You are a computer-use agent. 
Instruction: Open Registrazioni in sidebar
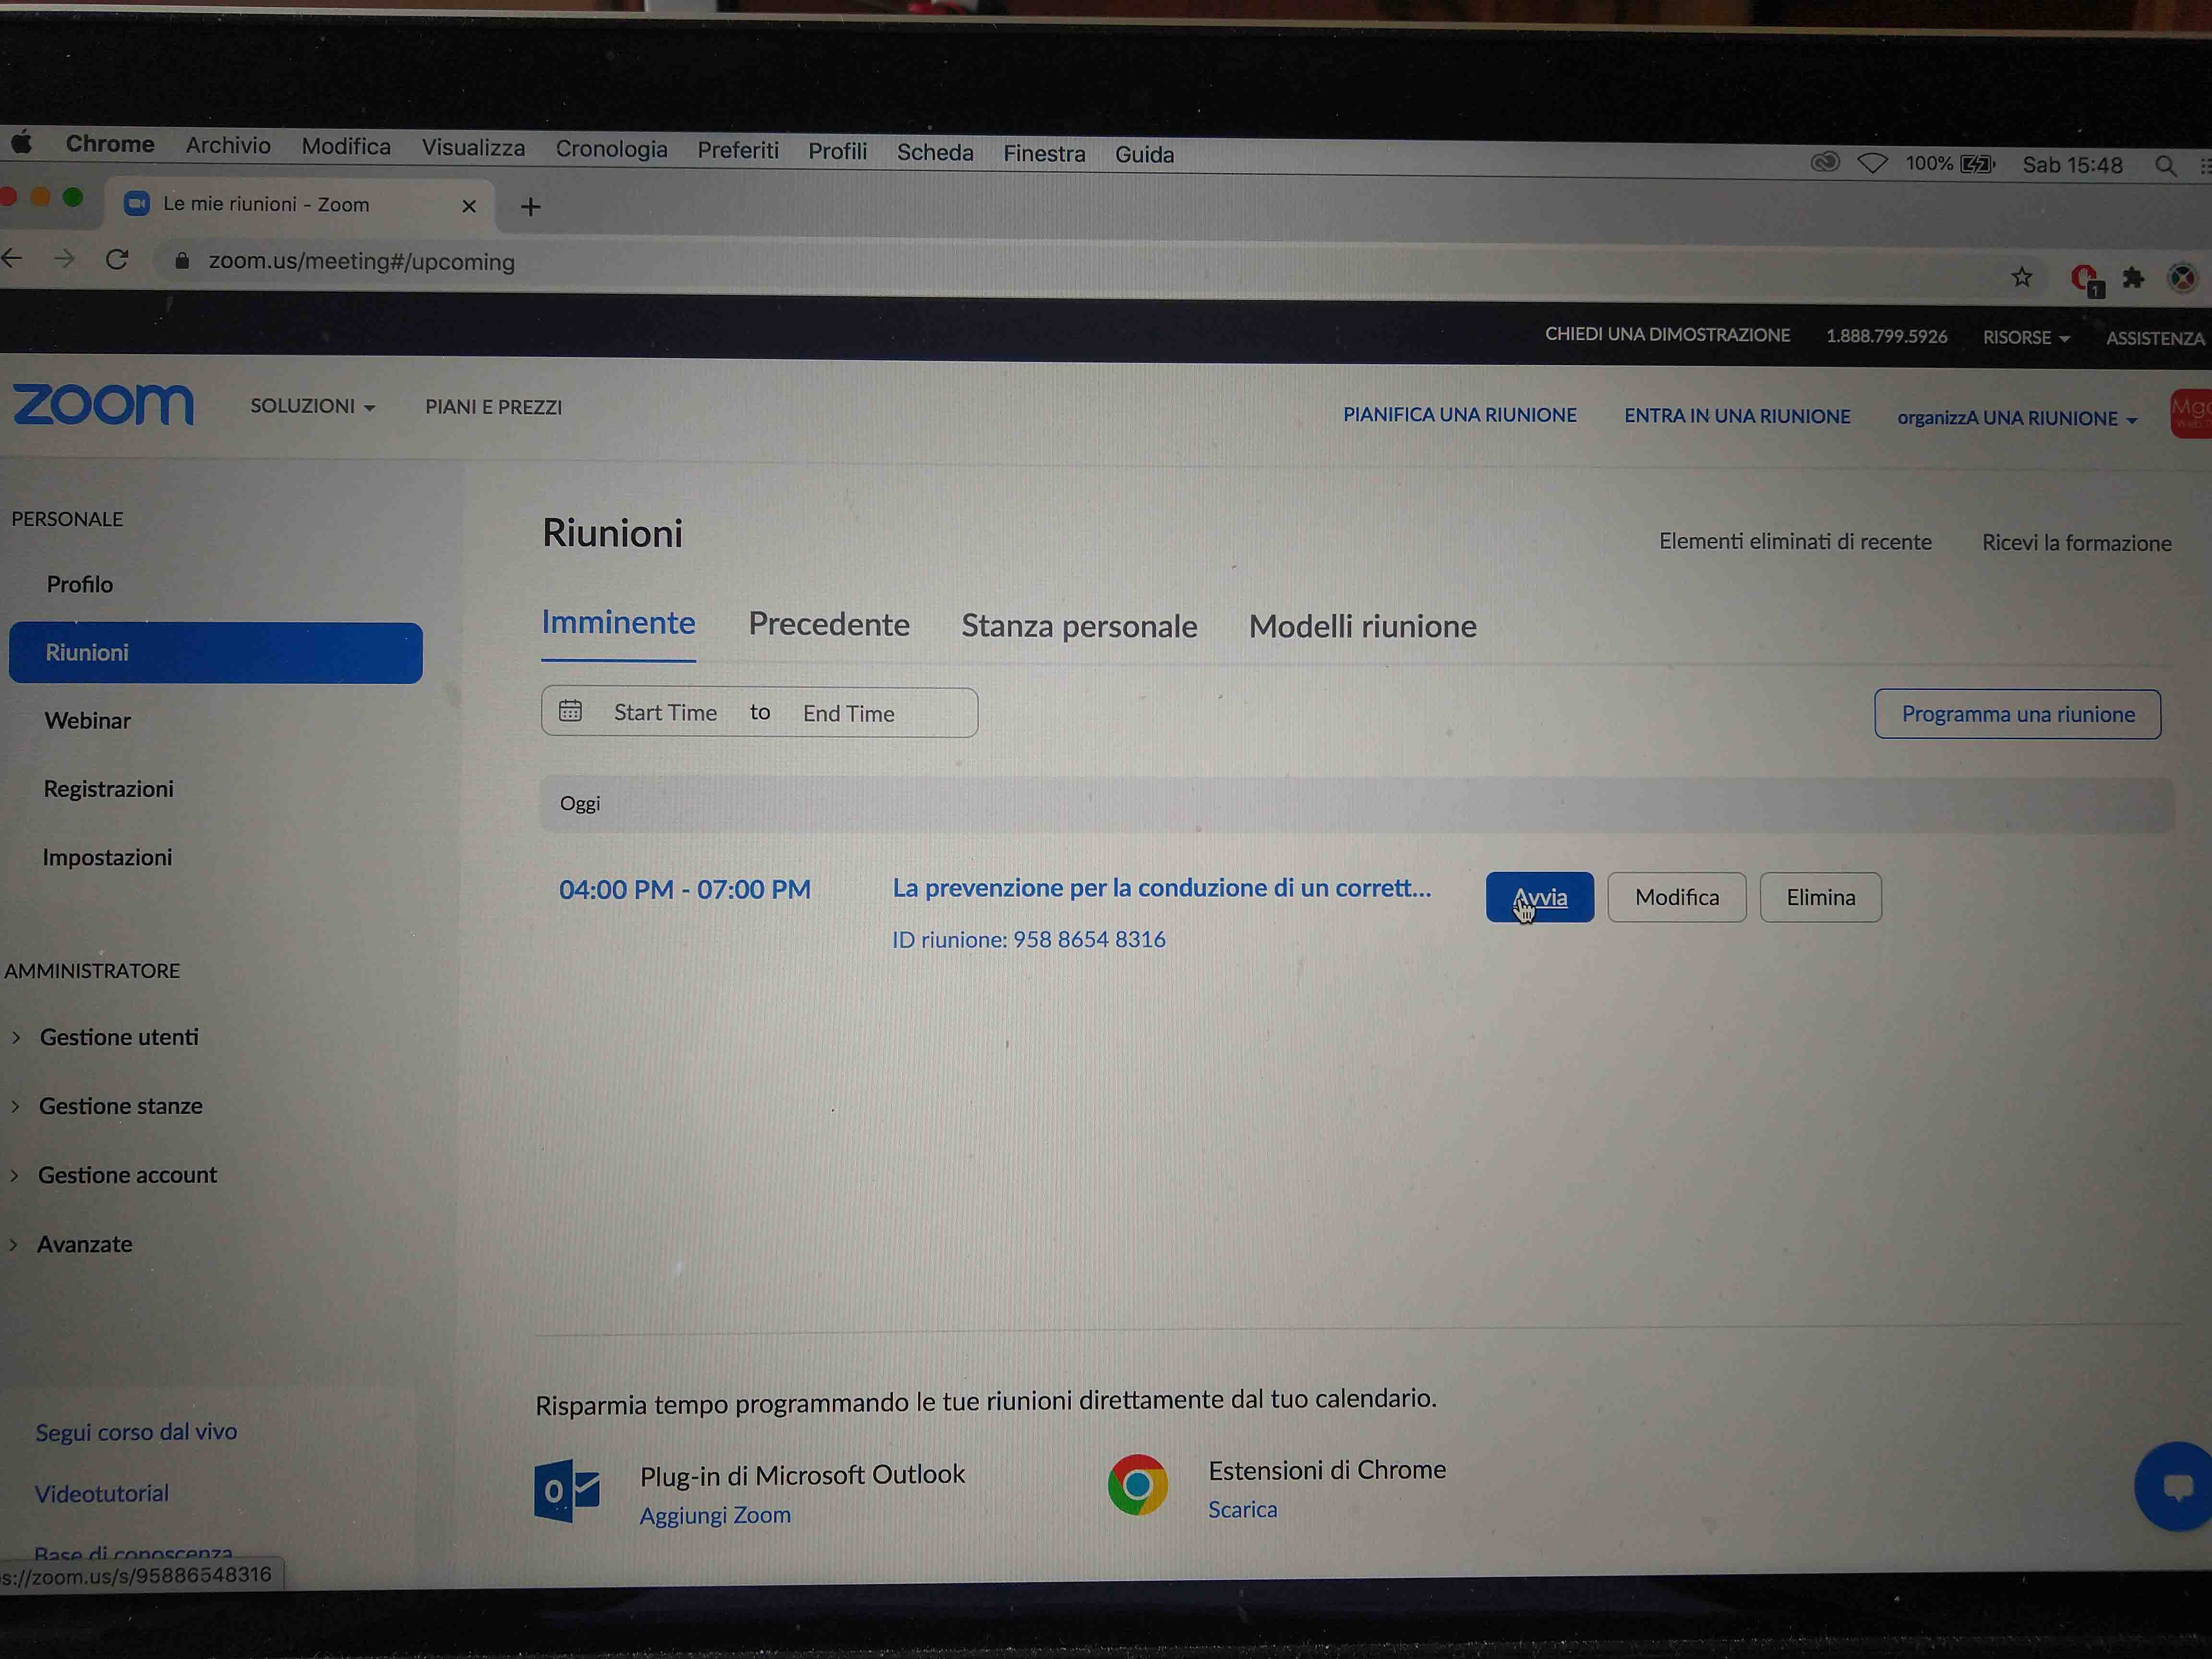(108, 789)
